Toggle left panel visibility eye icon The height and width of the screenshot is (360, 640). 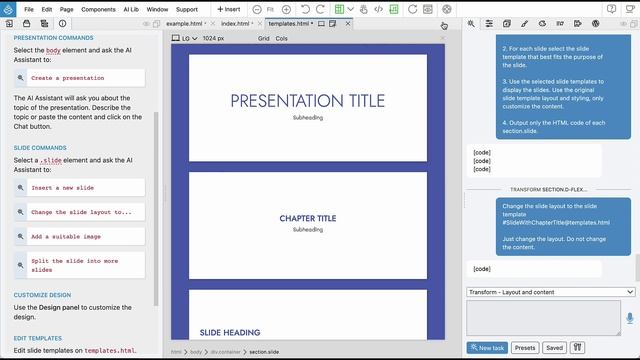tap(146, 24)
